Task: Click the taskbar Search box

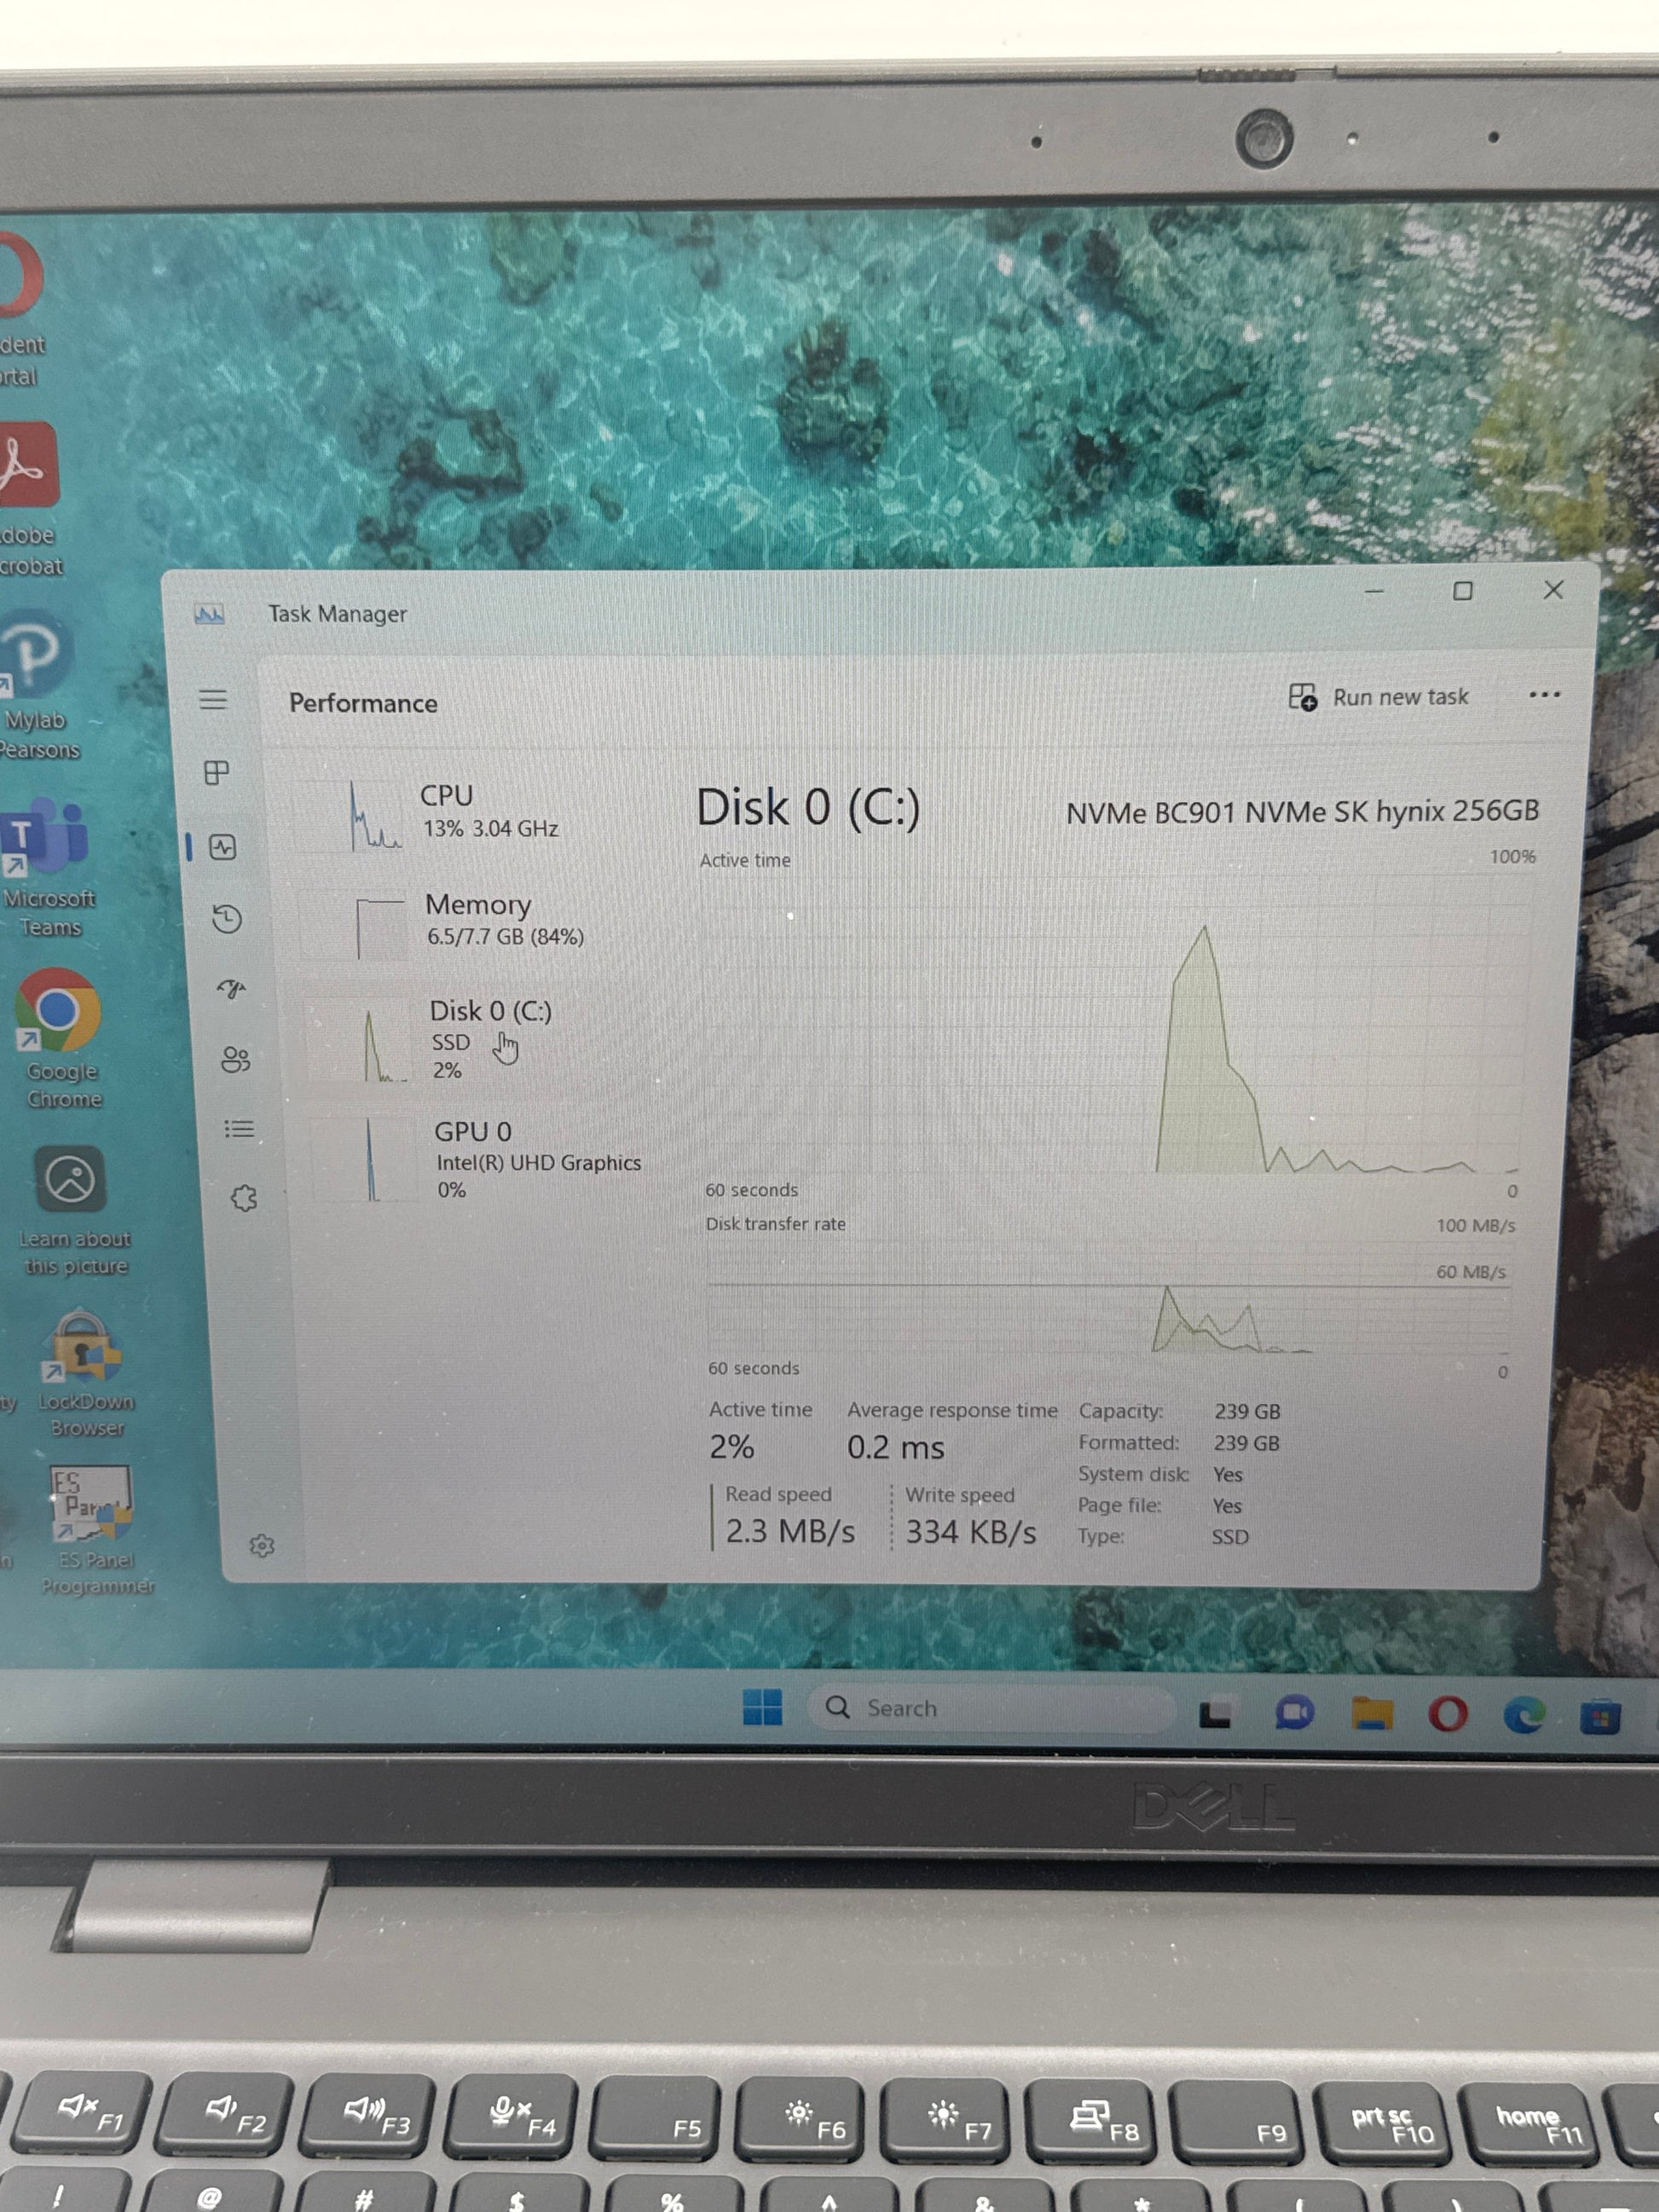Action: point(990,1708)
